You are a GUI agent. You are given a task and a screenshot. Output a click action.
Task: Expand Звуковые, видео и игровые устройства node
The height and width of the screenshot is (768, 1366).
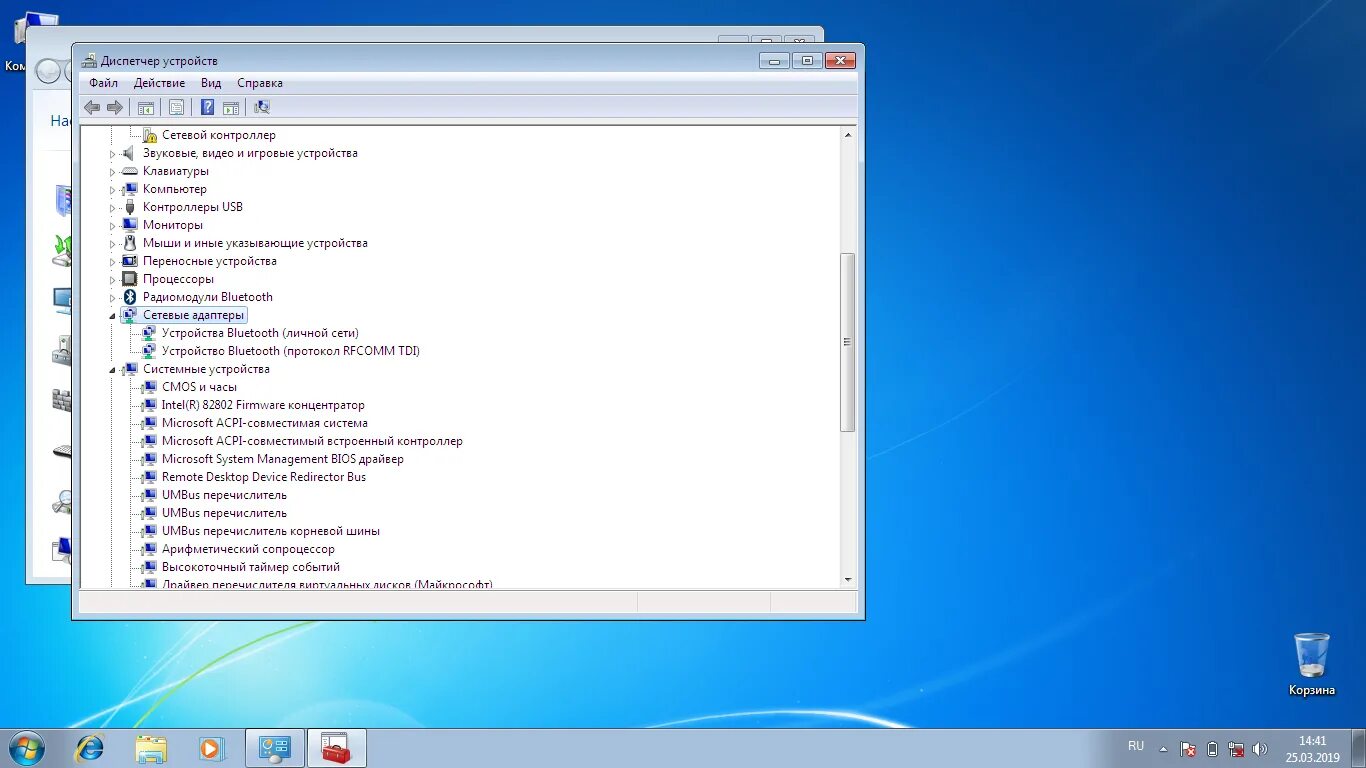(x=113, y=154)
